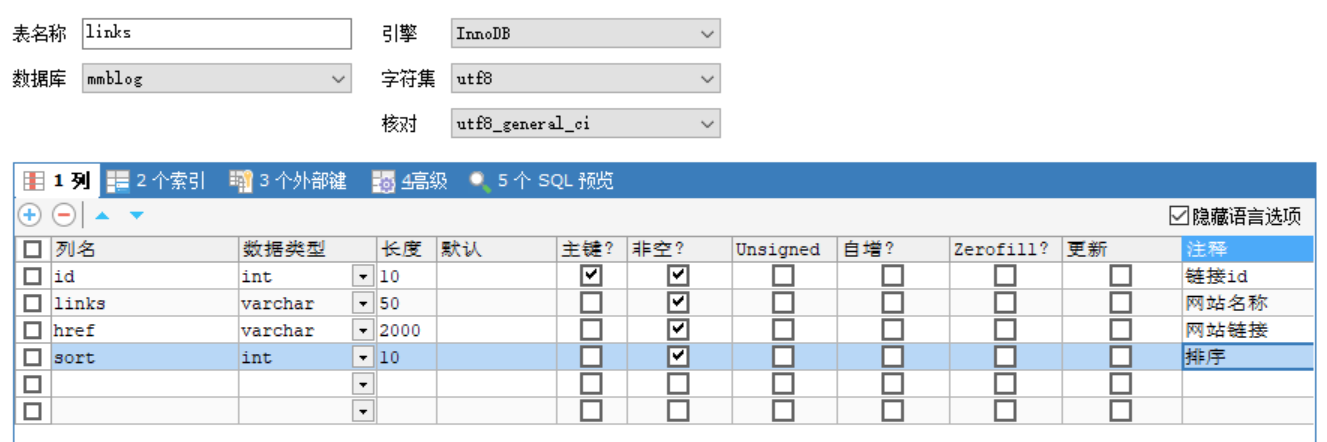Viewport: 1327px width, 442px height.
Task: Click the add column plus icon
Action: coord(30,215)
